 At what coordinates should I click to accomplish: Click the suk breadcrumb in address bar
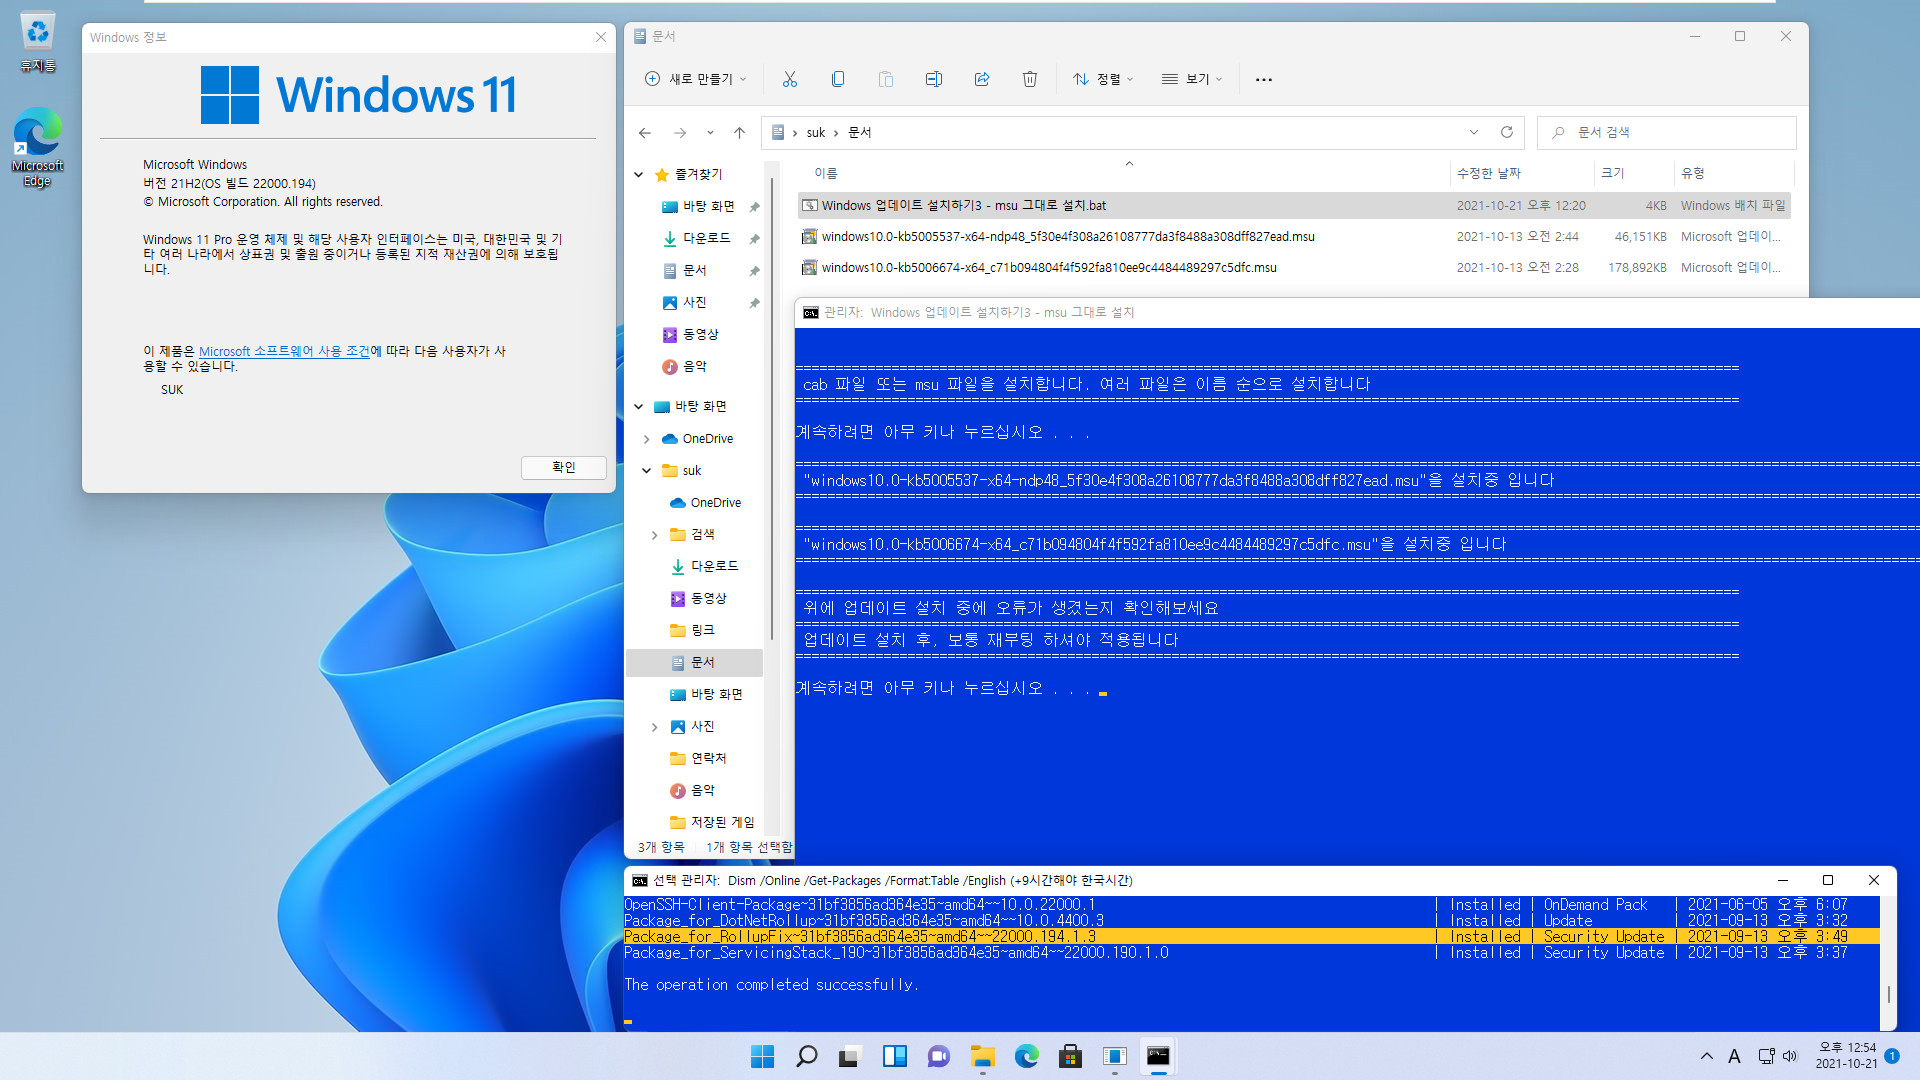pyautogui.click(x=816, y=132)
